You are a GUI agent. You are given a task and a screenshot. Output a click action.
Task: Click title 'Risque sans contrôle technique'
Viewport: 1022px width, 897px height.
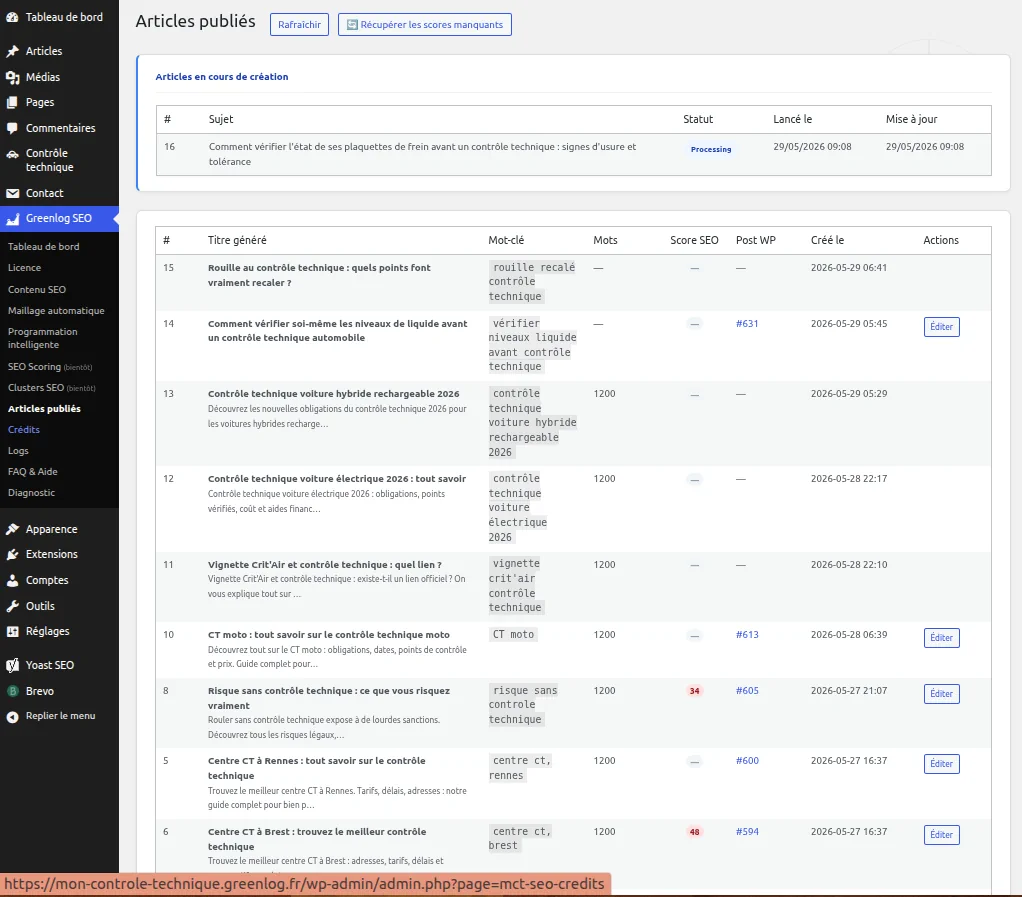(x=328, y=698)
